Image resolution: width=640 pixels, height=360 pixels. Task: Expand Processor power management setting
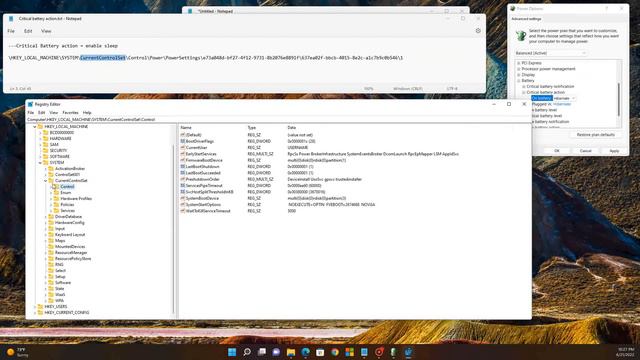tap(519, 69)
